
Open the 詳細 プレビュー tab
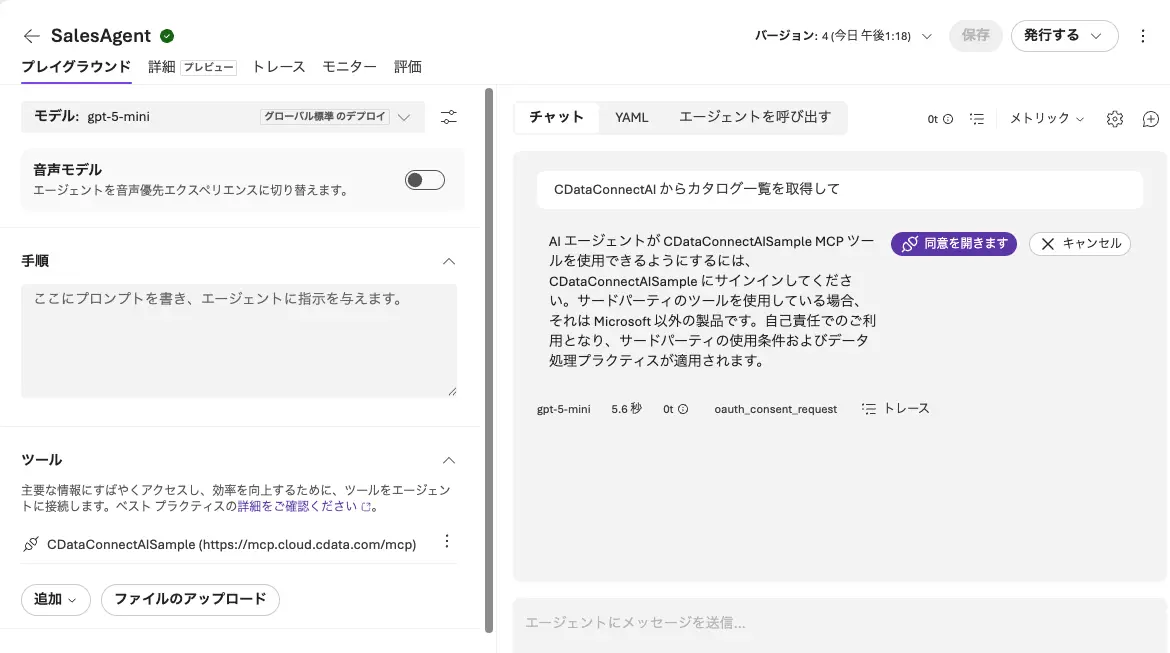pos(192,66)
